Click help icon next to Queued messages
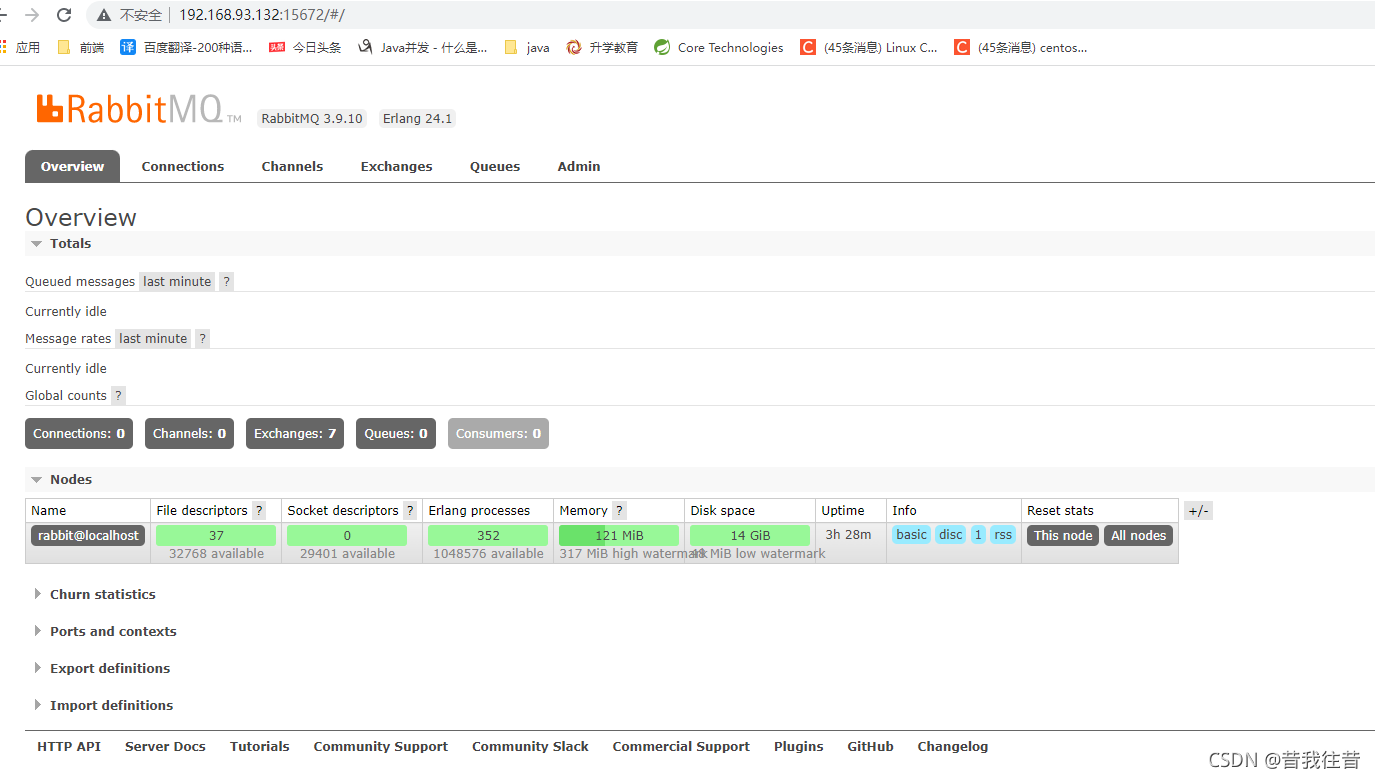 click(x=226, y=282)
